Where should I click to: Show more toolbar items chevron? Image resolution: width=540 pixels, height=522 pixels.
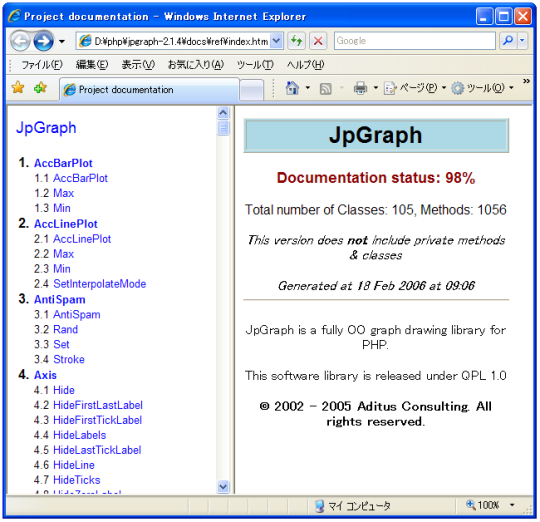tap(526, 81)
